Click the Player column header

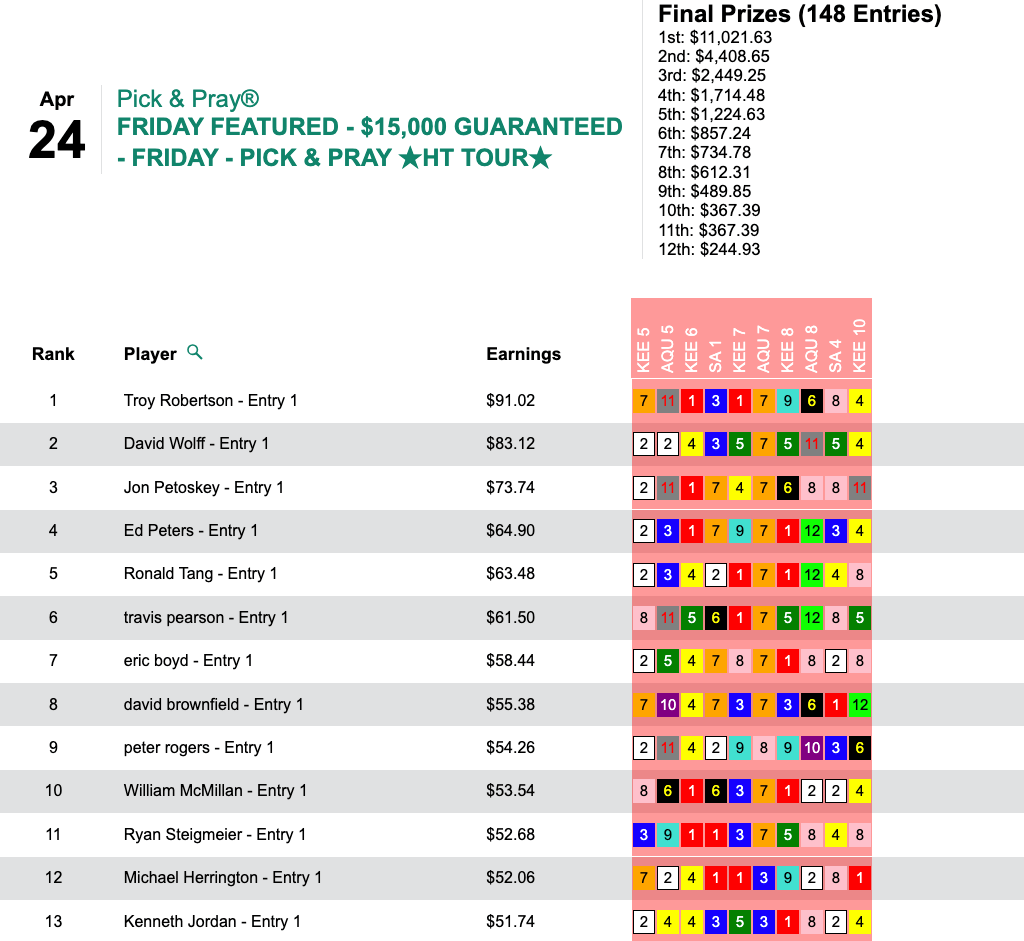coord(149,354)
